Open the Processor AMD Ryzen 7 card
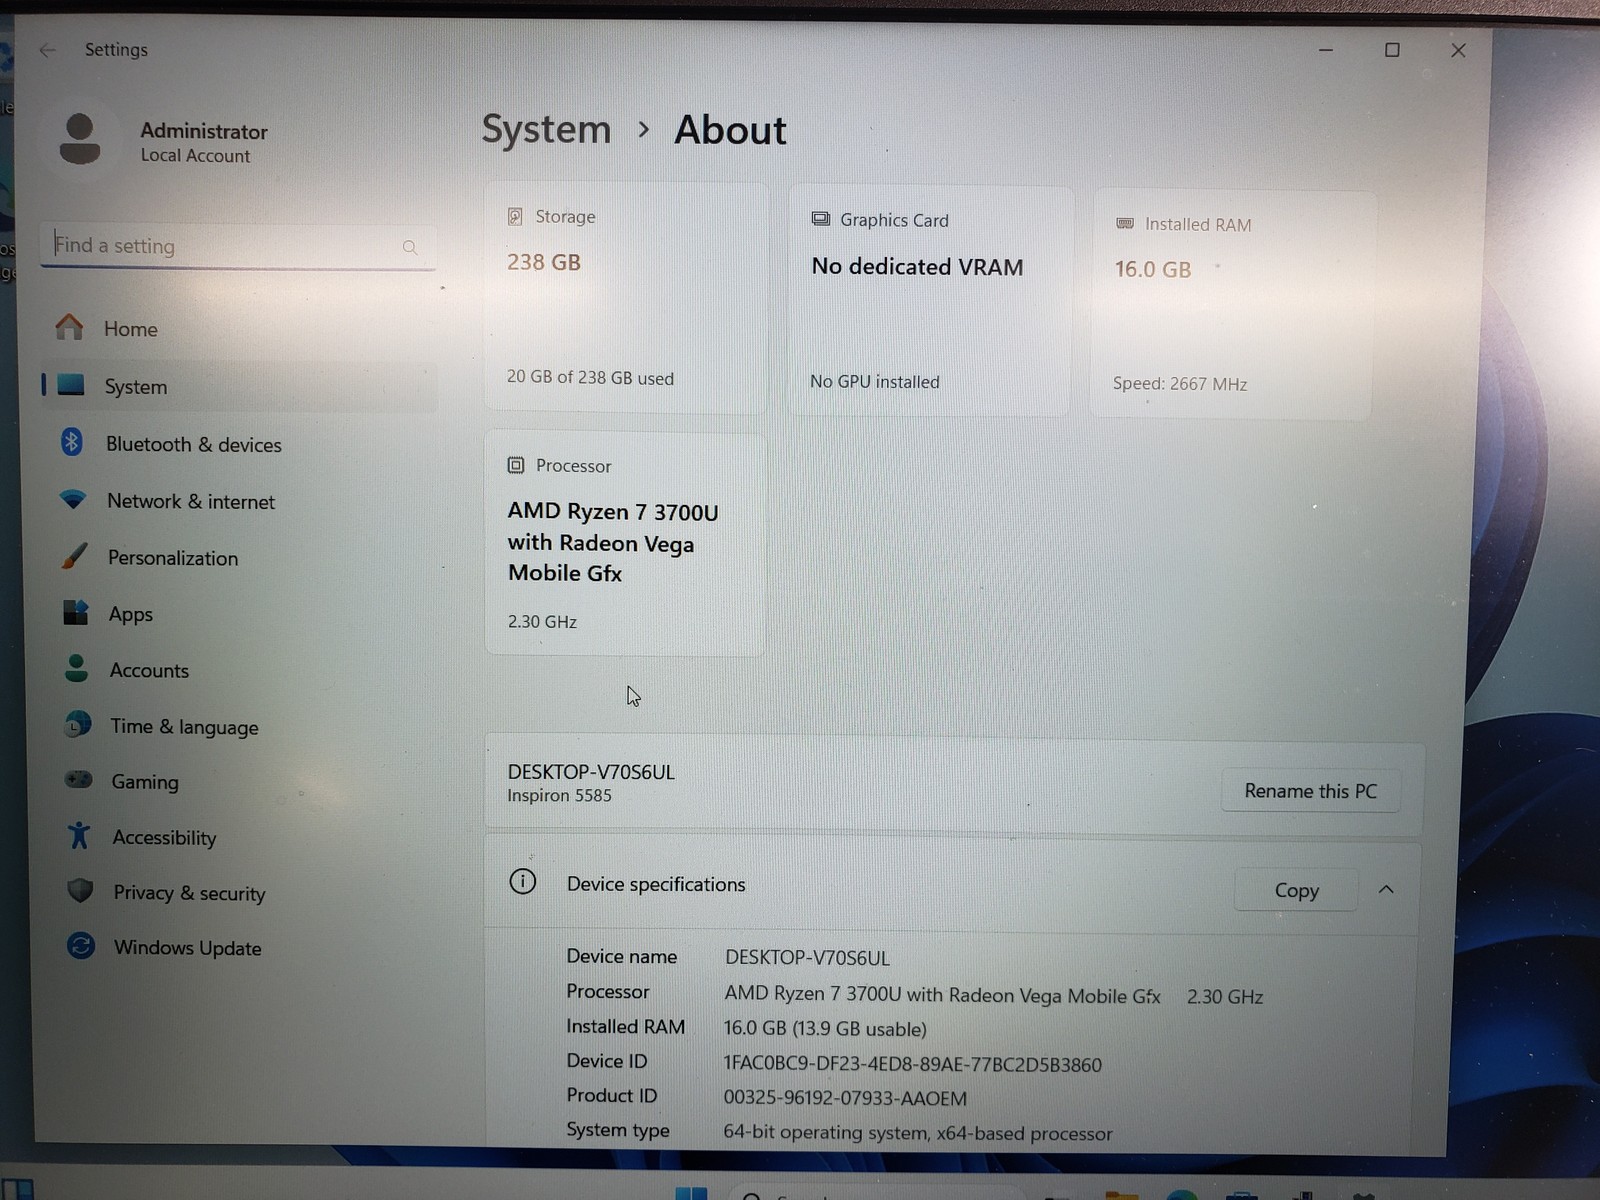Image resolution: width=1600 pixels, height=1200 pixels. pyautogui.click(x=625, y=544)
